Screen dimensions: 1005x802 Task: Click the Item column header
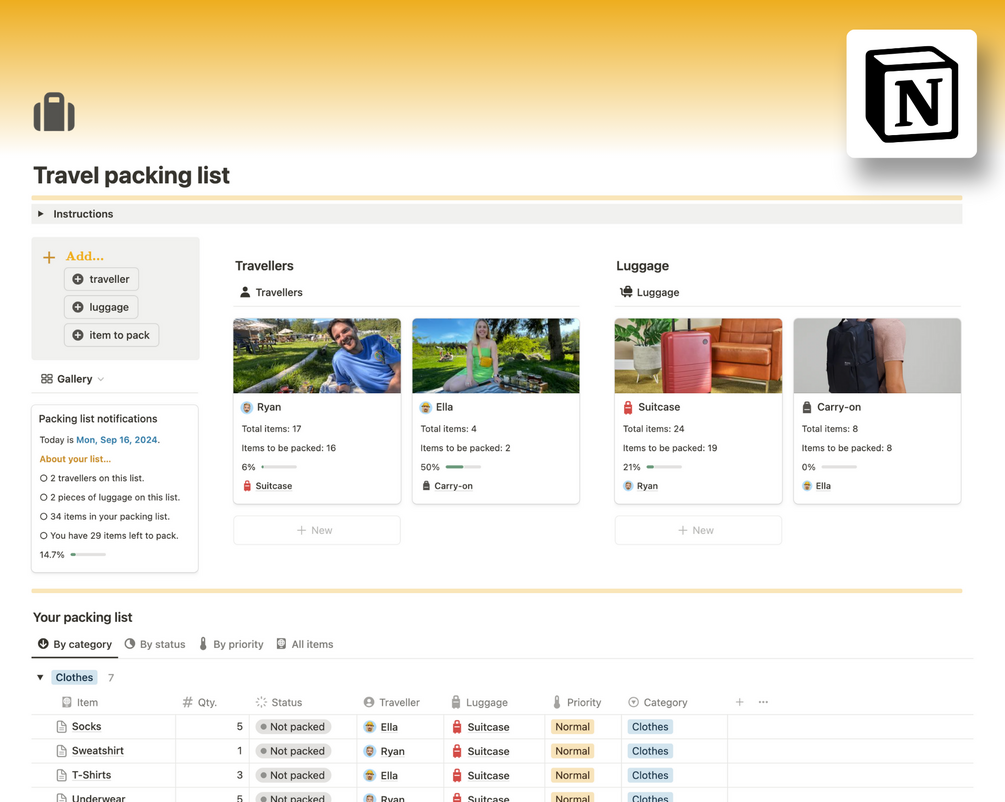(x=80, y=703)
